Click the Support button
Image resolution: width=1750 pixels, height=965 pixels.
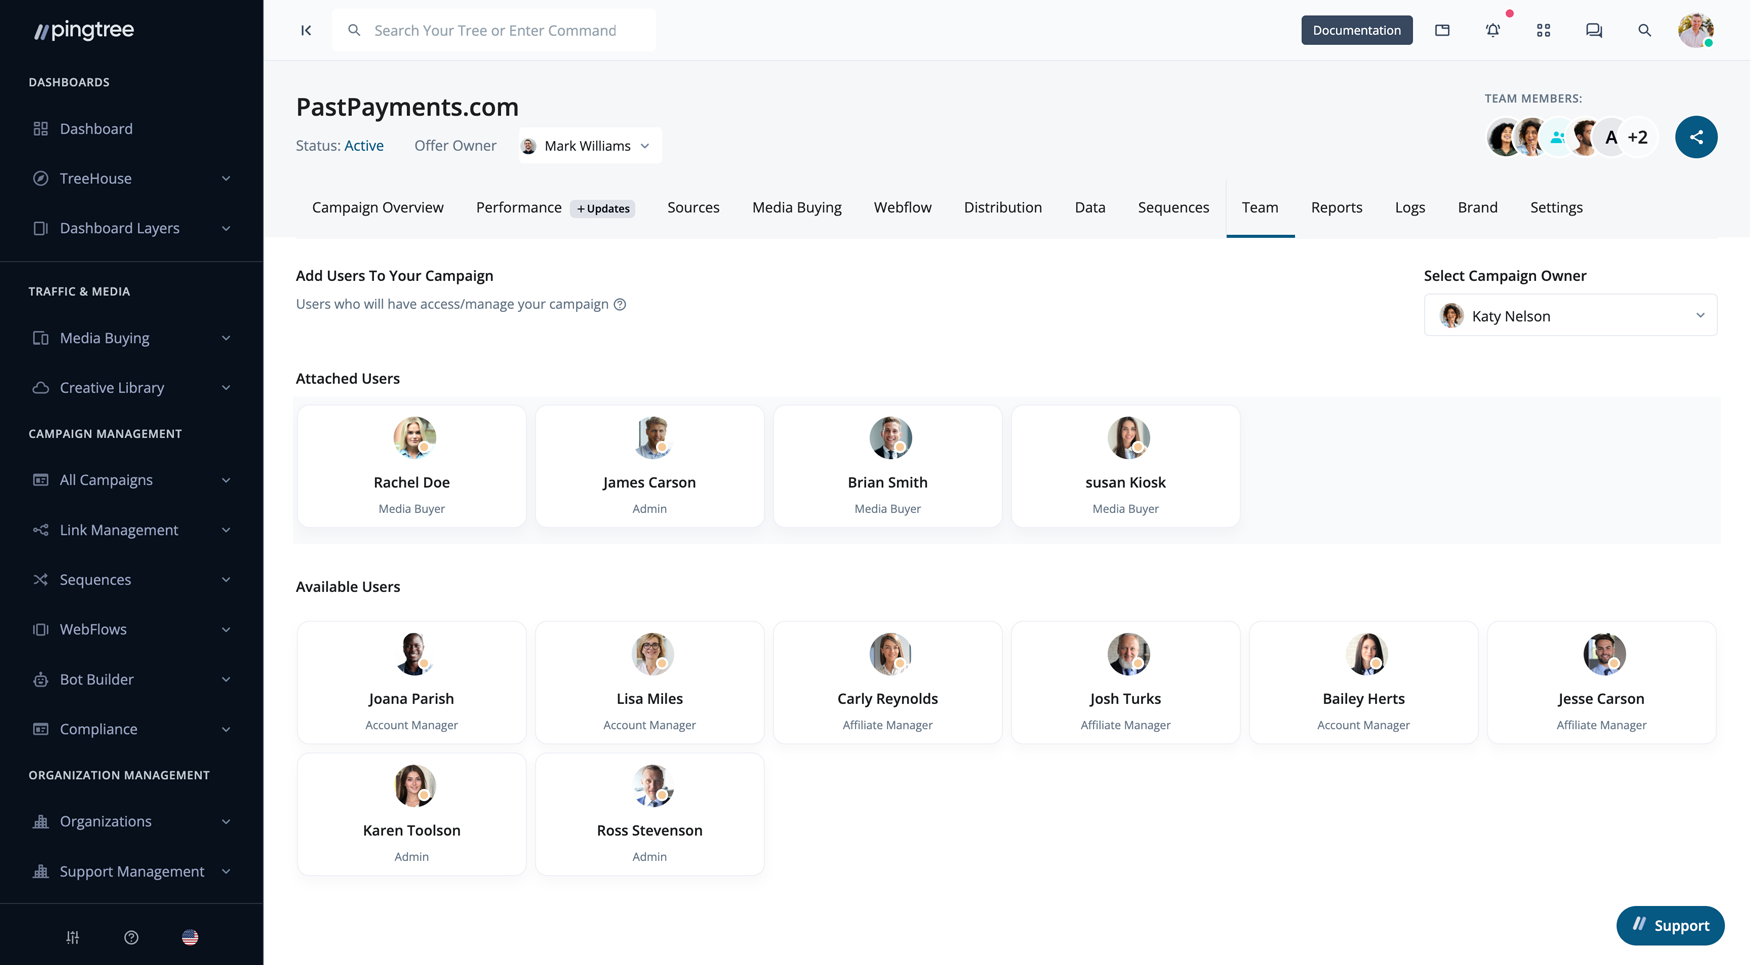point(1670,925)
